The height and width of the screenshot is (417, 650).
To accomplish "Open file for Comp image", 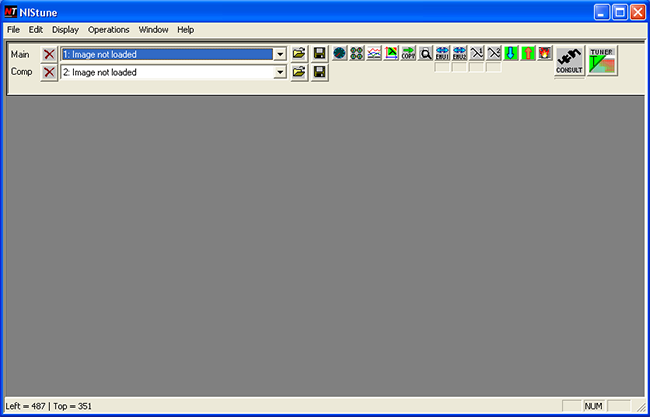I will [299, 72].
